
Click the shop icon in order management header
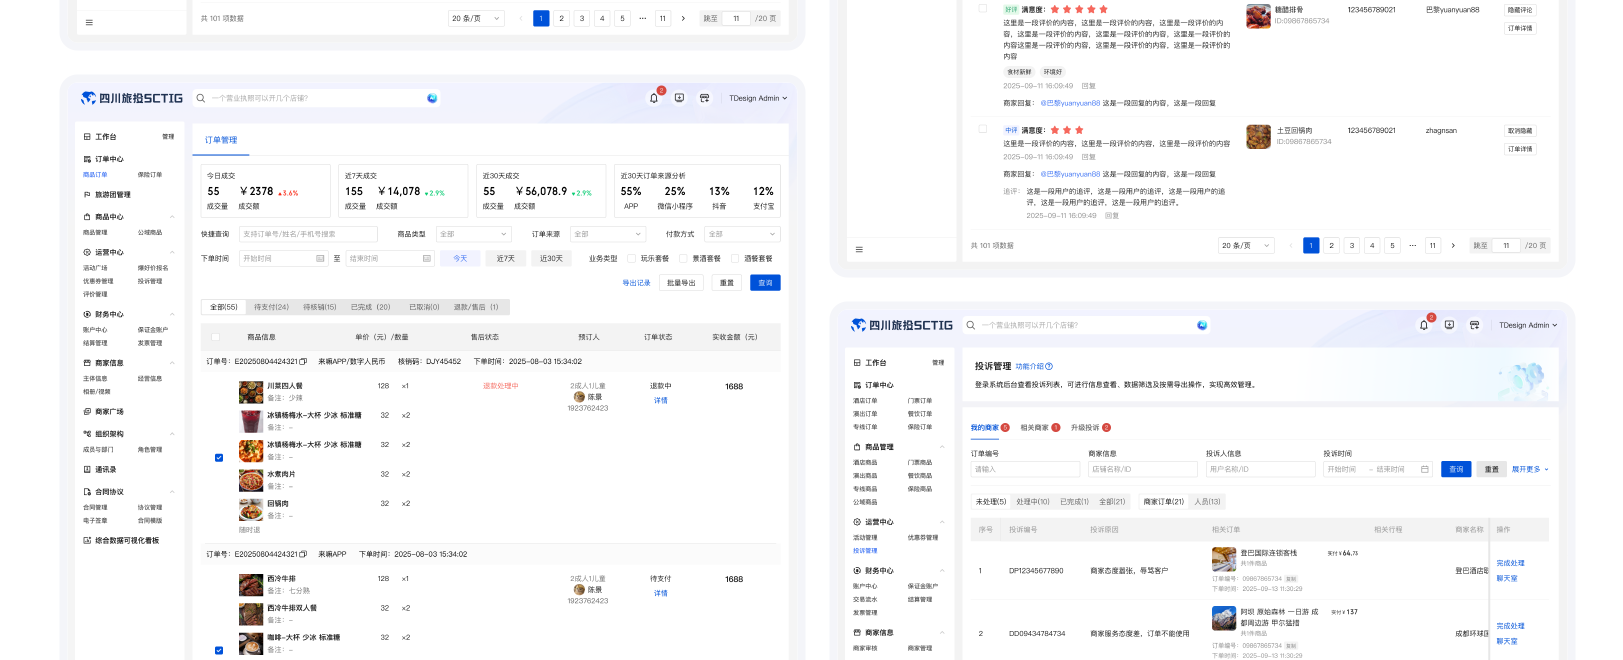point(704,98)
